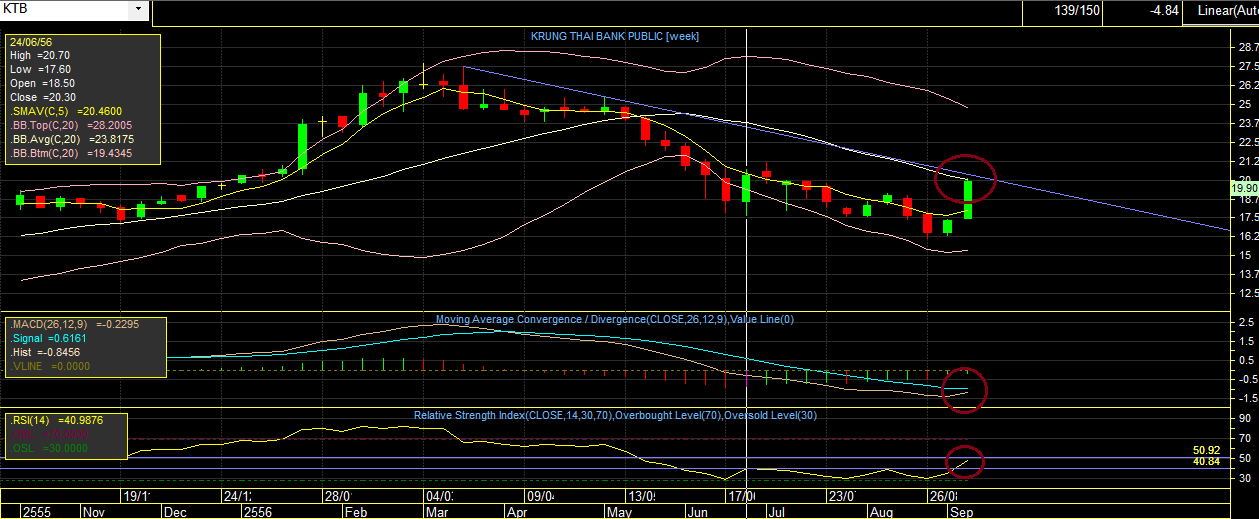
Task: Click the .VLINE =0.0000 label
Action: [50, 367]
